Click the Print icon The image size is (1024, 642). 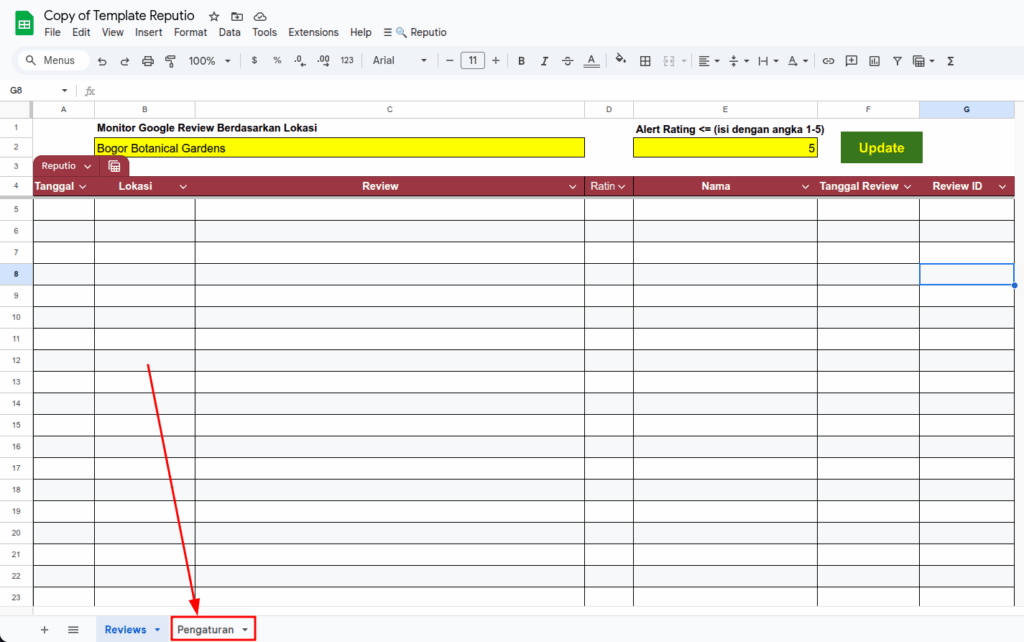click(x=148, y=61)
